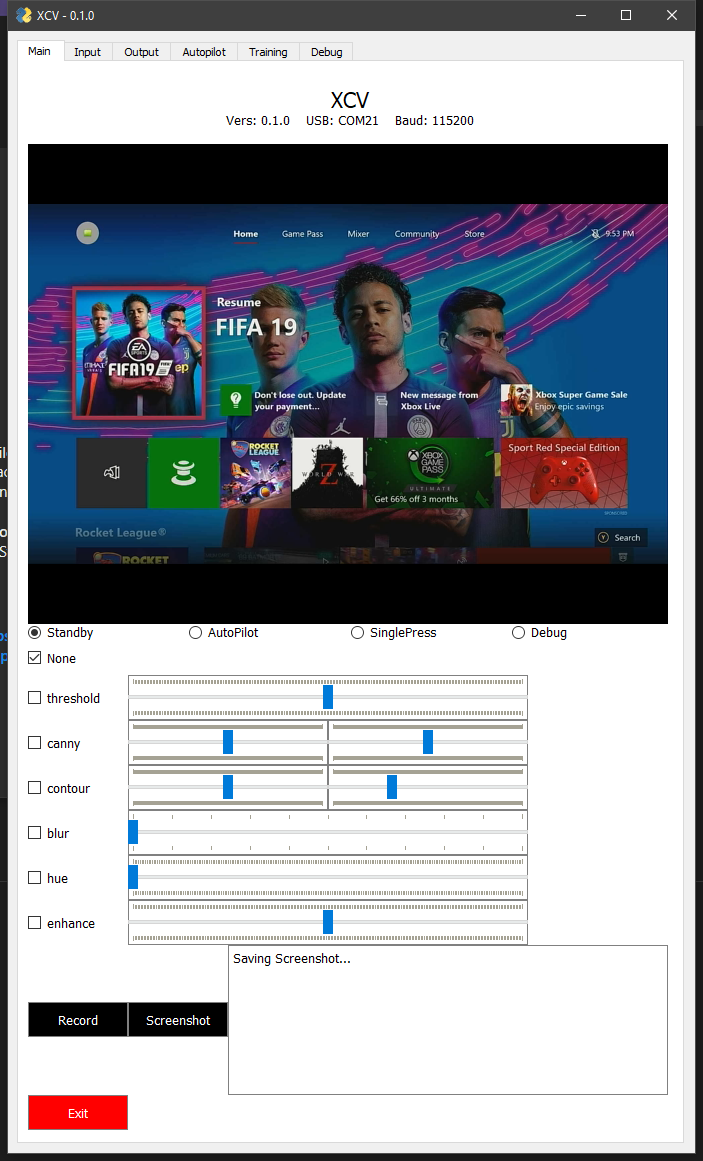The image size is (703, 1161).
Task: Click the XCV app icon in title bar
Action: (x=24, y=15)
